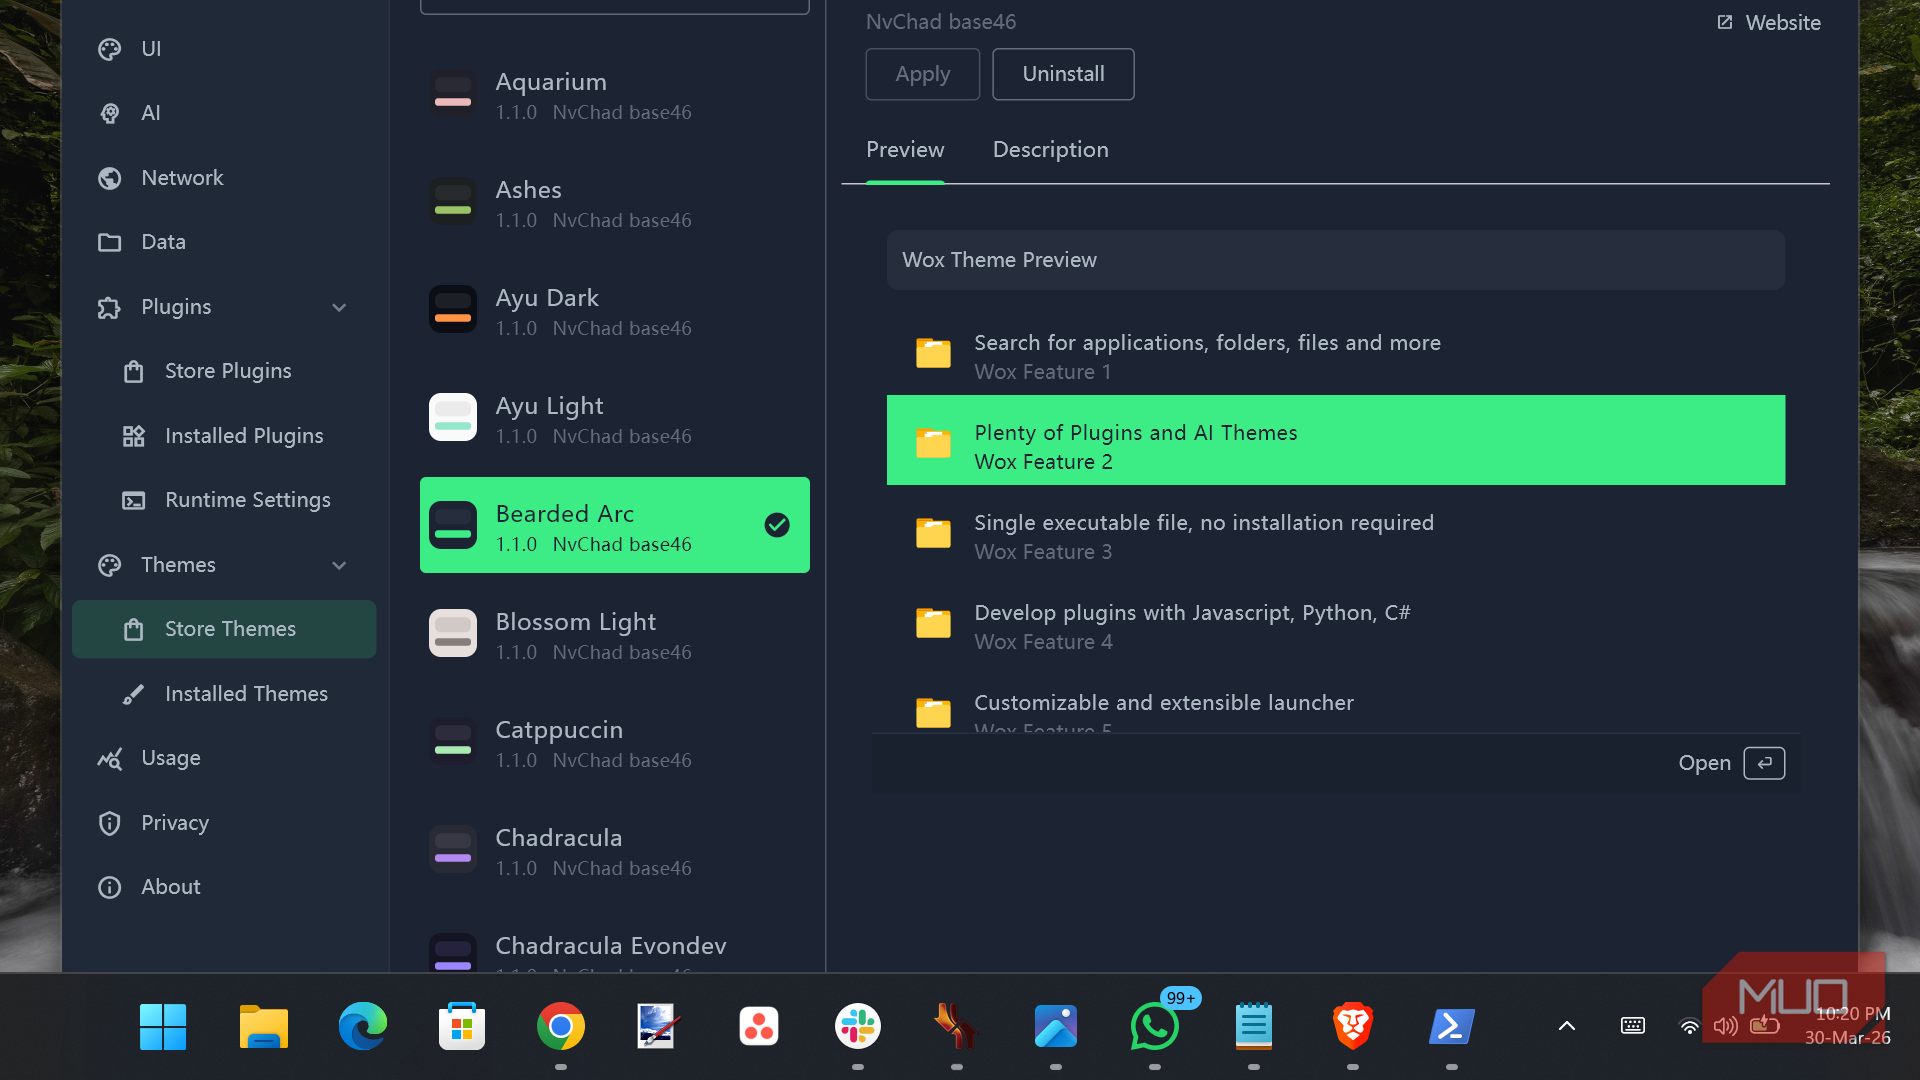The width and height of the screenshot is (1920, 1080).
Task: Click the Apply button
Action: (922, 74)
